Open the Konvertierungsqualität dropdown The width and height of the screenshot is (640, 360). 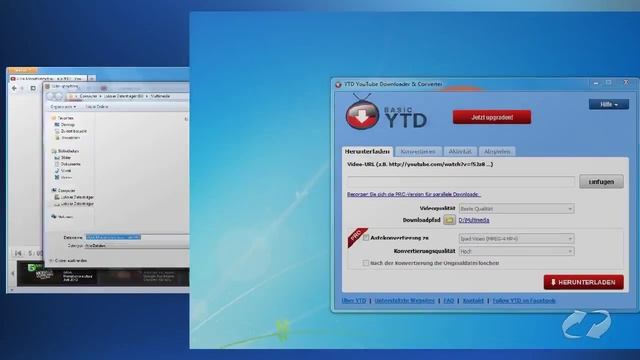tap(517, 251)
